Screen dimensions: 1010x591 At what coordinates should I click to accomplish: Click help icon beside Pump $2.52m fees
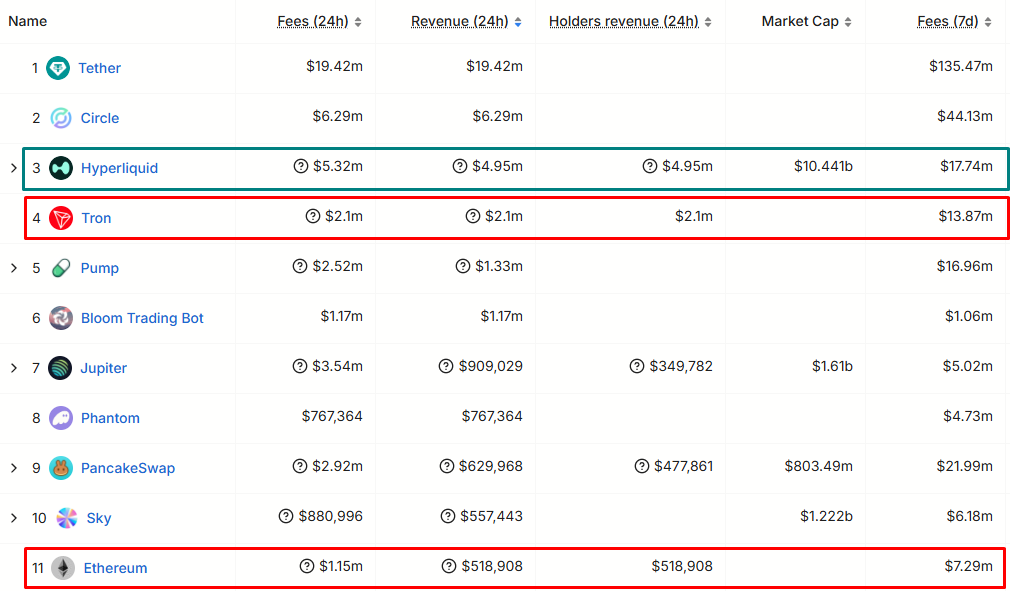point(300,266)
